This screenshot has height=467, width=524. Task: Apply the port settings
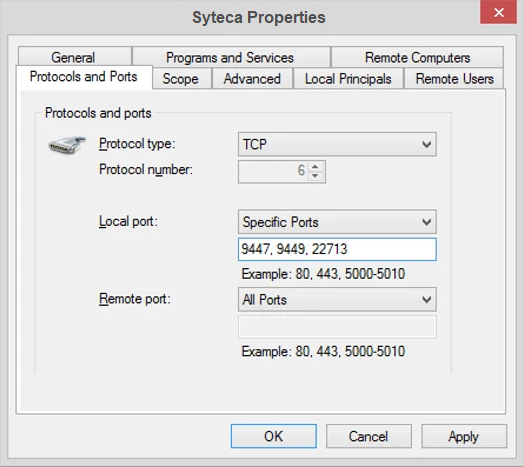tap(464, 436)
